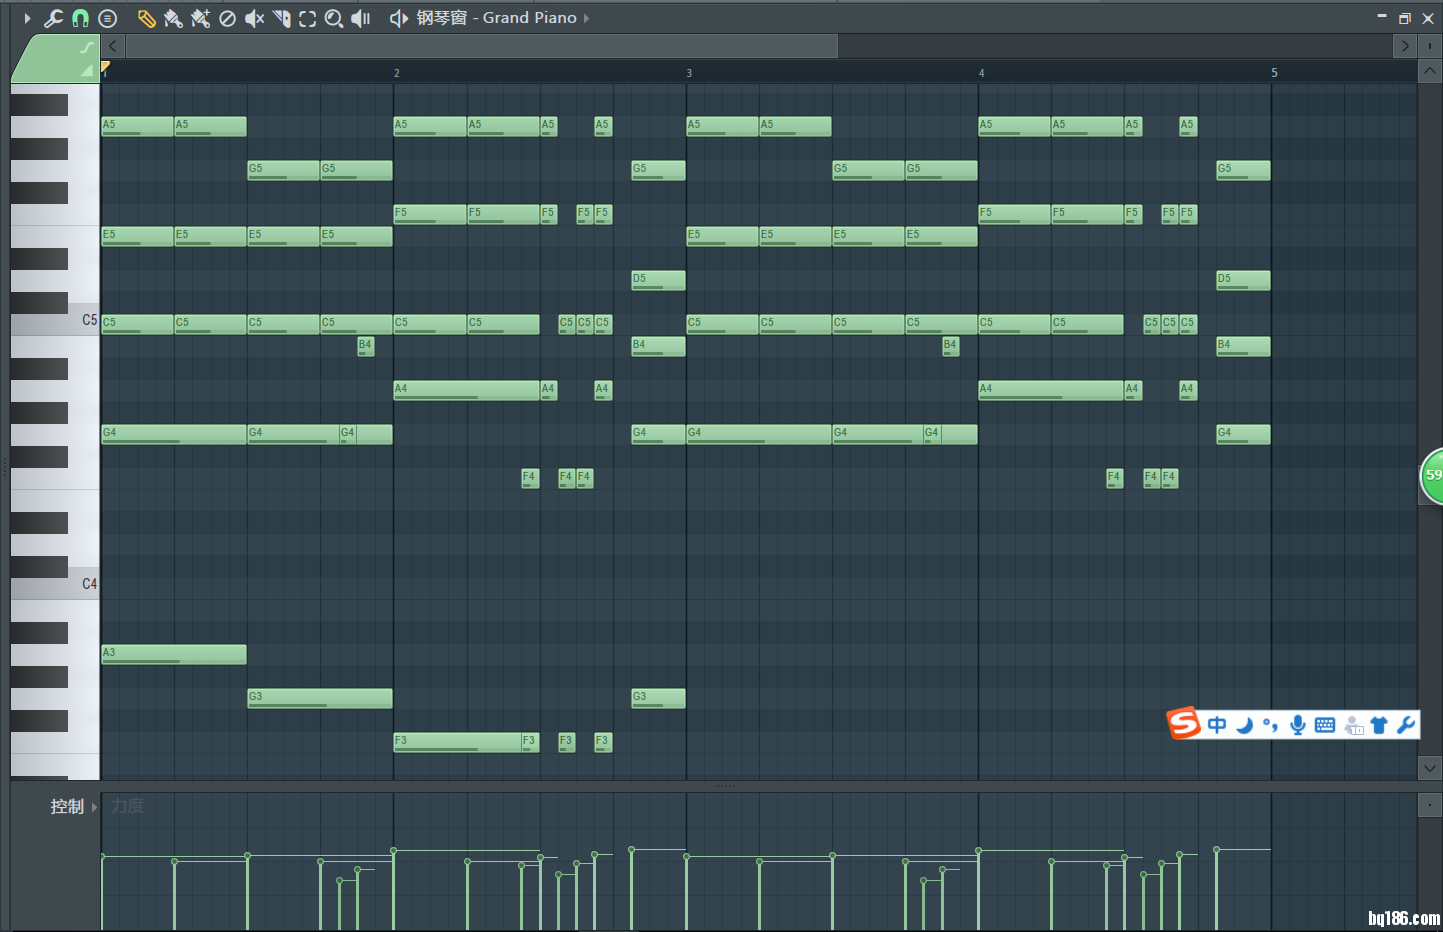The height and width of the screenshot is (932, 1443).
Task: Select the long F3 note
Action: (x=457, y=743)
